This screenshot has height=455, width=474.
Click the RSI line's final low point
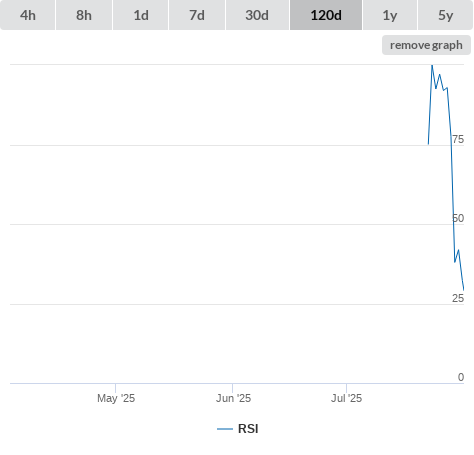tap(464, 290)
